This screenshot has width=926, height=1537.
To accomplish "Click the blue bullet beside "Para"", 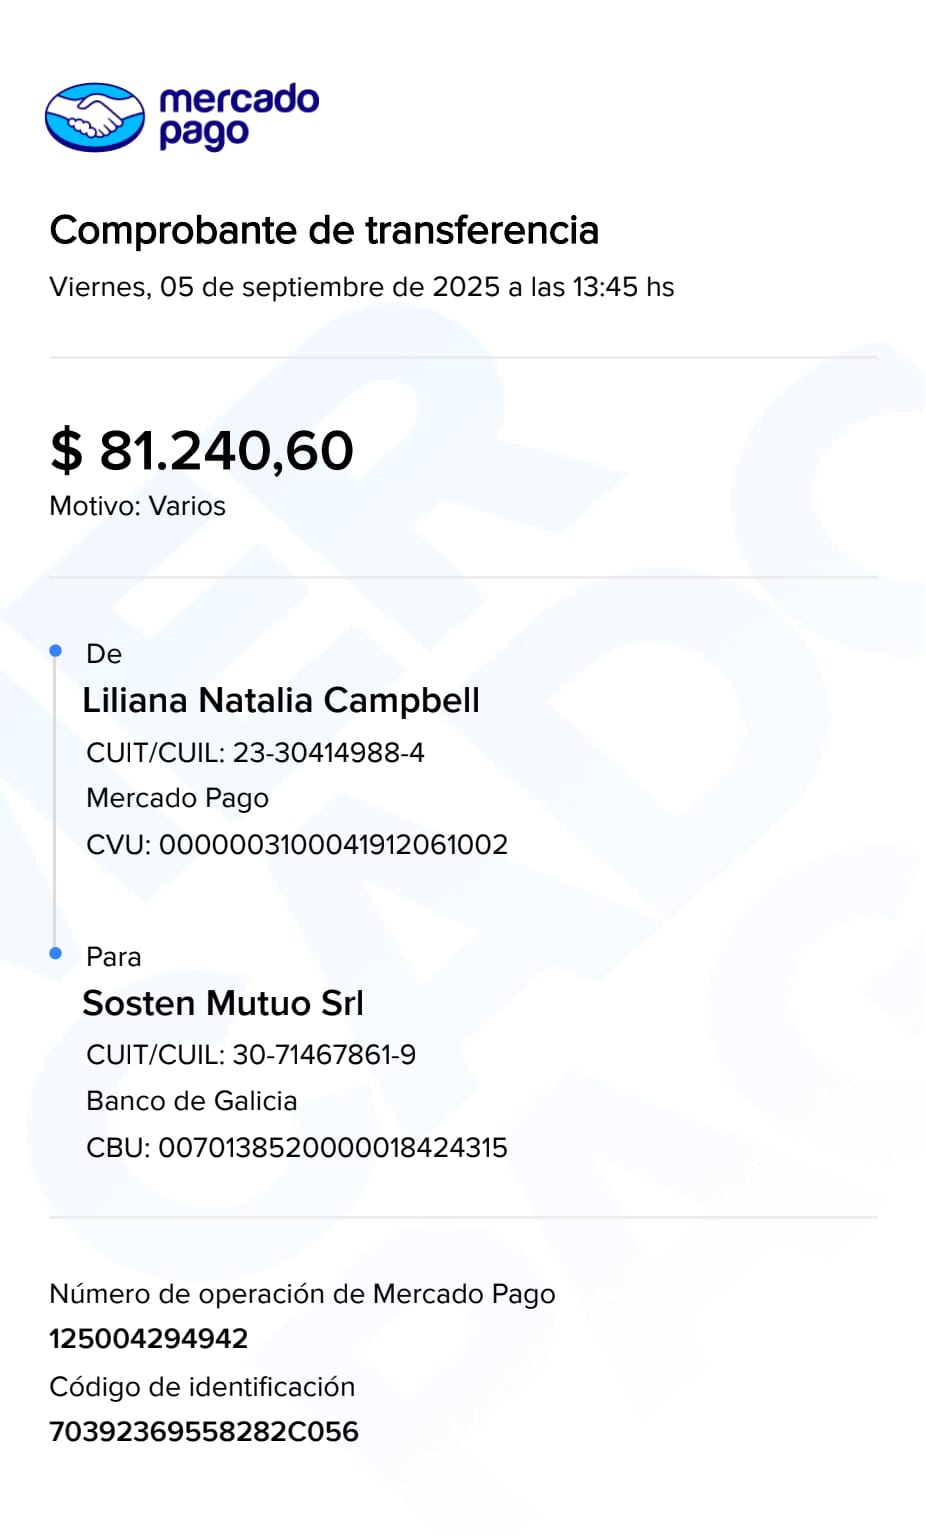I will pos(56,953).
